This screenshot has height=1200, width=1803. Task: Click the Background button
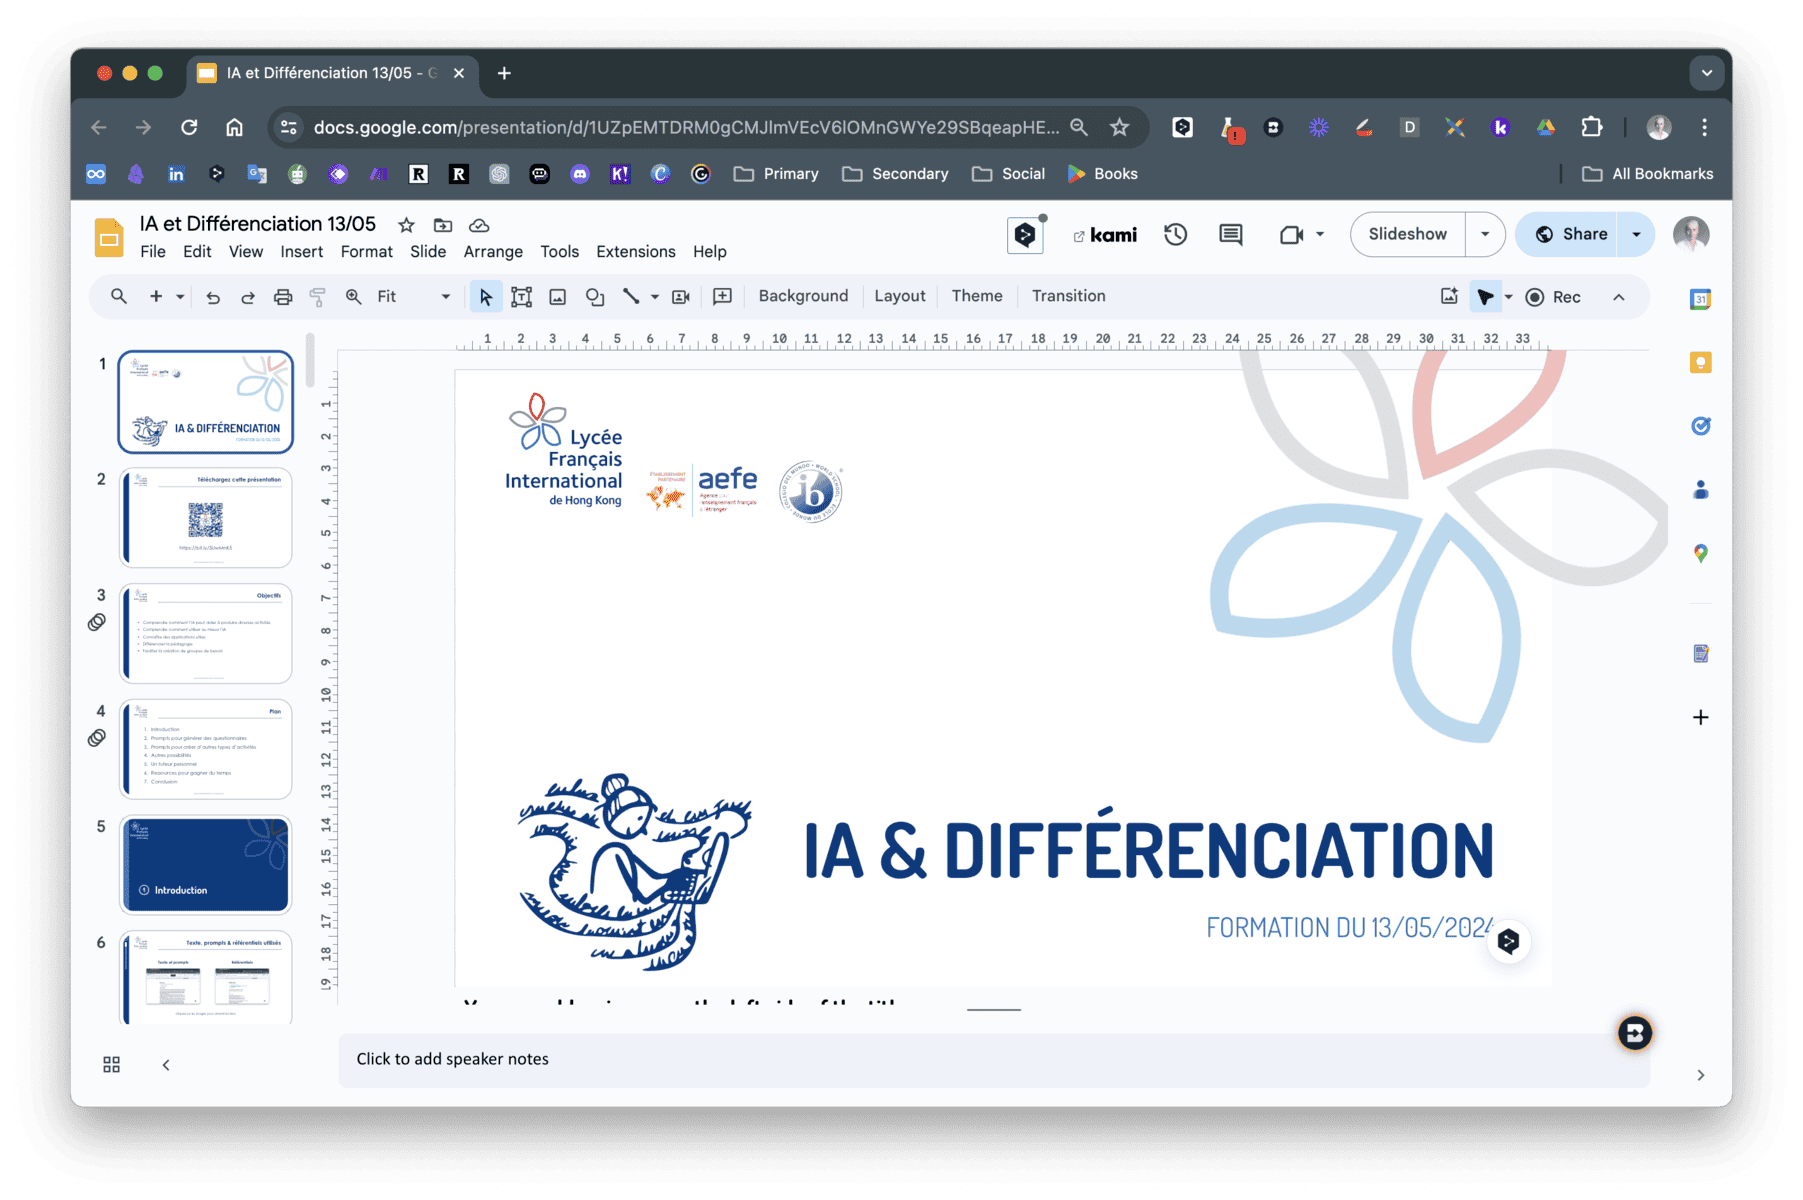(802, 296)
